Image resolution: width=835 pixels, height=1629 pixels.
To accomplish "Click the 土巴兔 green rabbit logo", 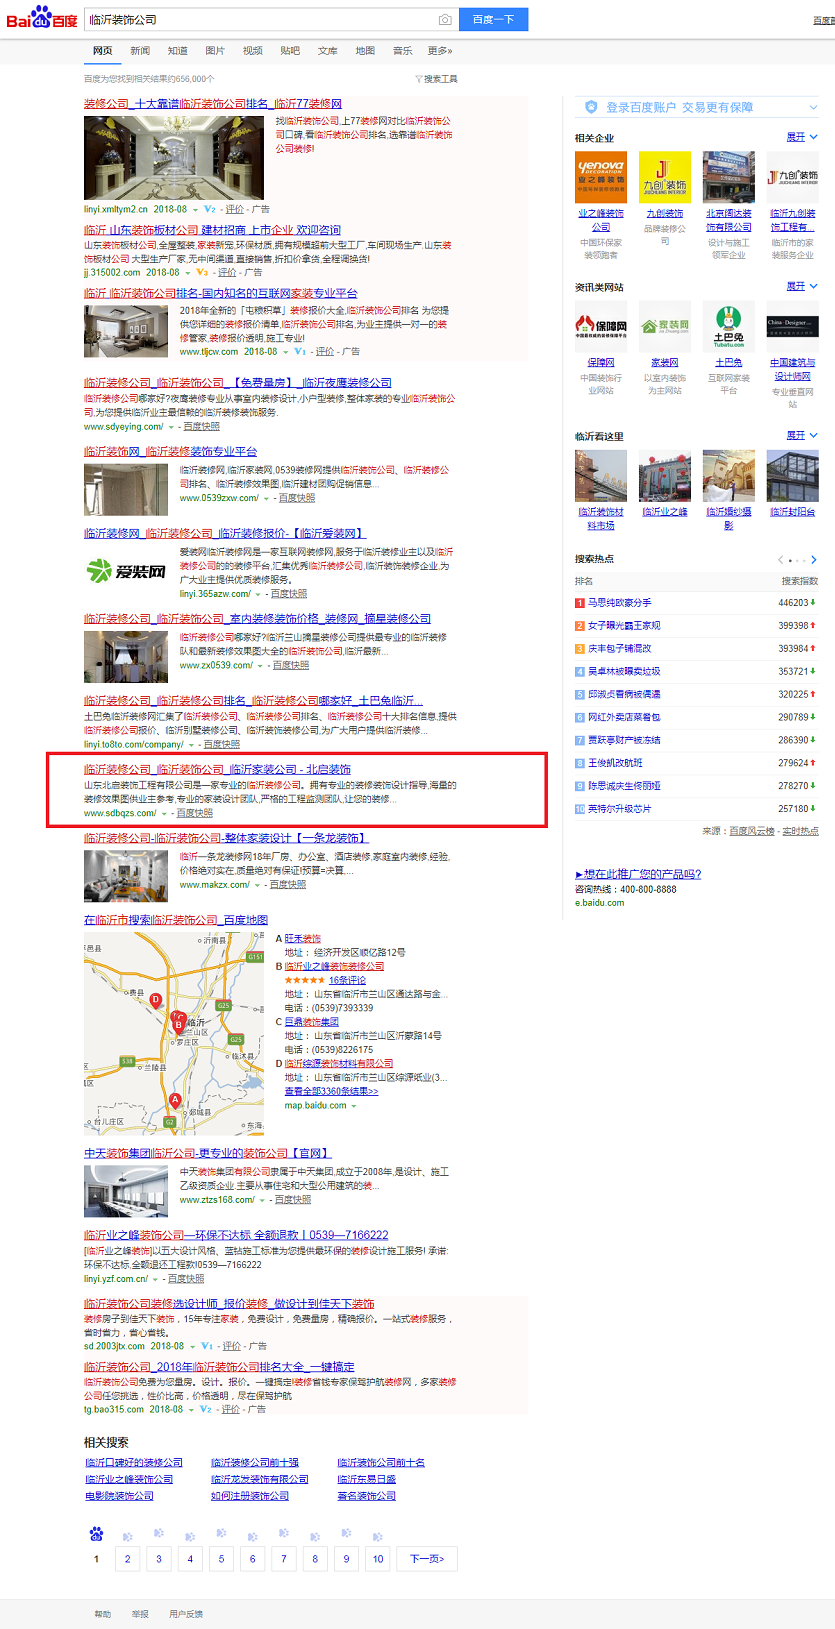I will 729,326.
